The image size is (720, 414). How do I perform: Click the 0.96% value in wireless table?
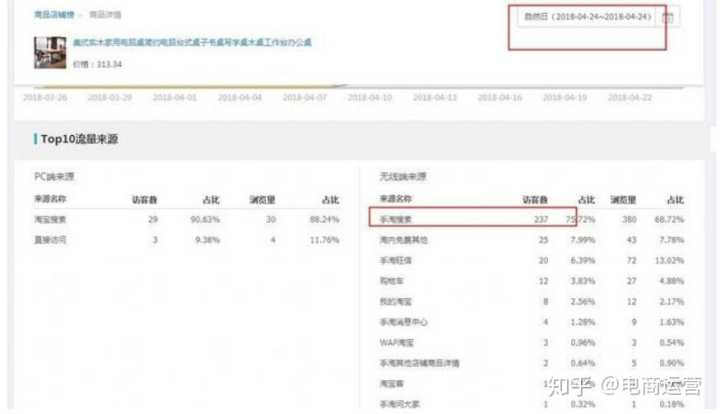pyautogui.click(x=583, y=342)
